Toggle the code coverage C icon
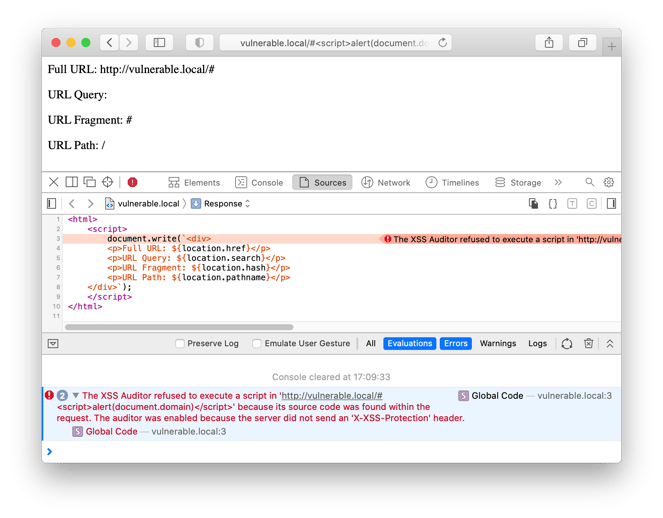 (x=592, y=204)
